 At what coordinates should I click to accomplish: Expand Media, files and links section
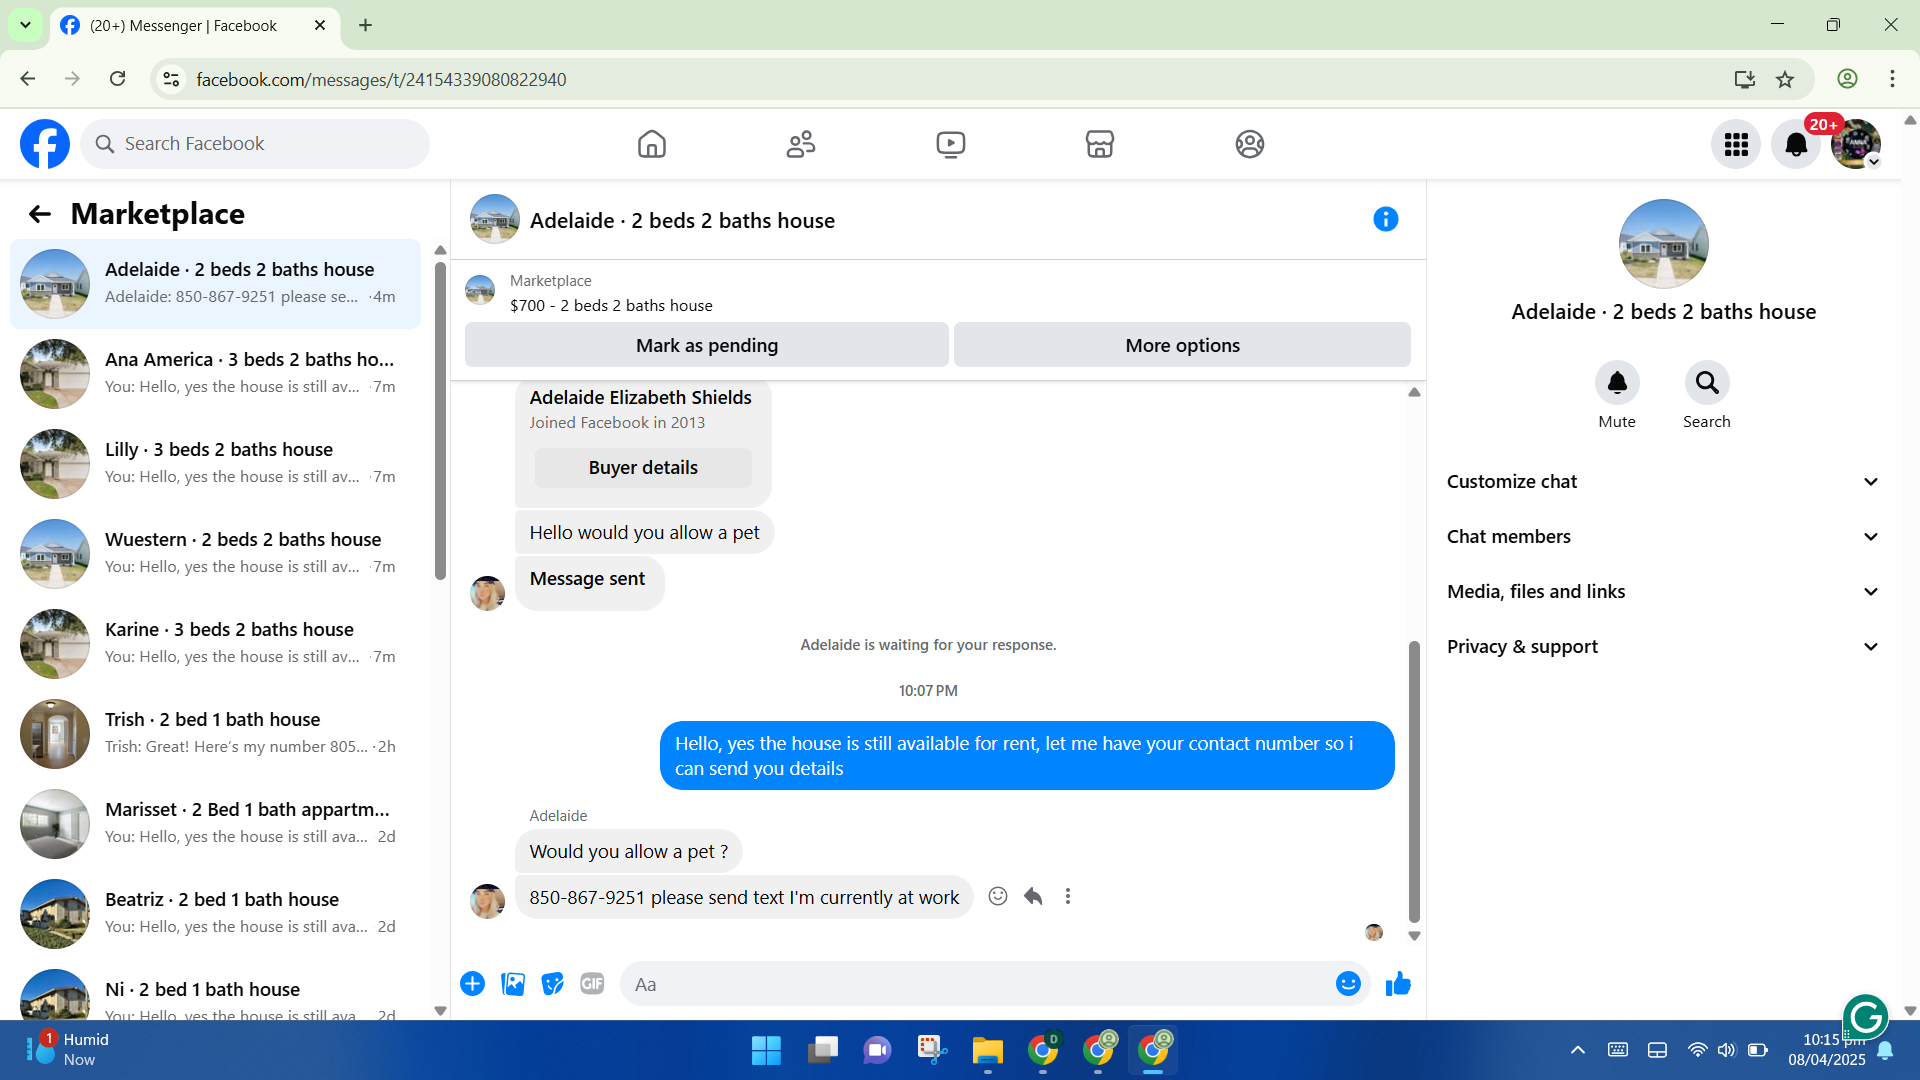tap(1663, 592)
